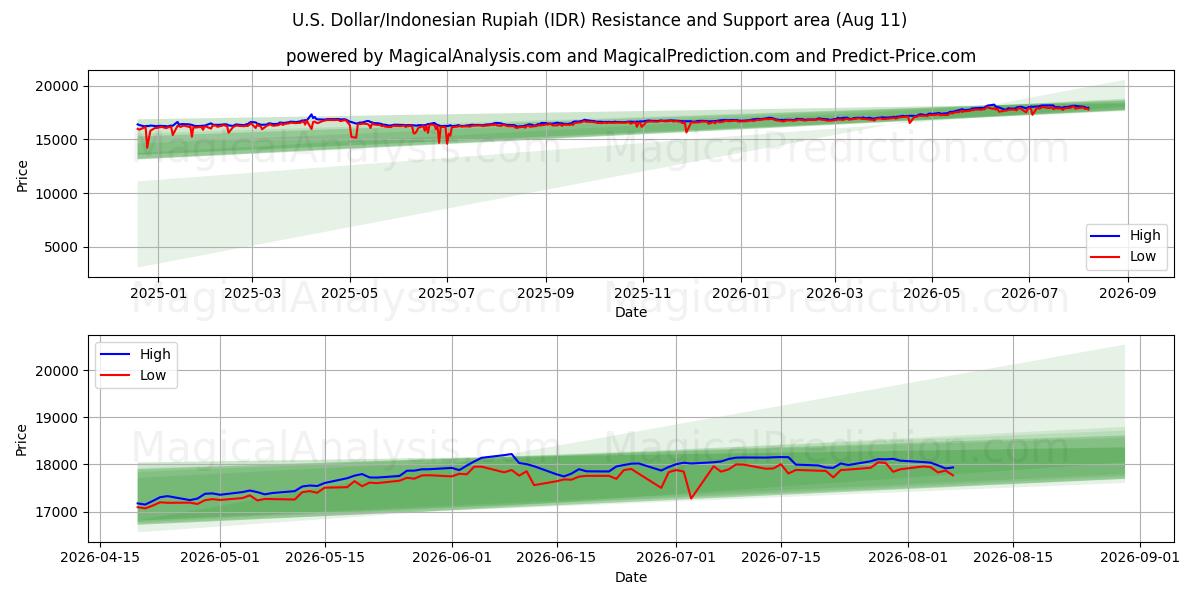Click the 'Price' axis title of the bottom chart
This screenshot has height=600, width=1200.
22,439
